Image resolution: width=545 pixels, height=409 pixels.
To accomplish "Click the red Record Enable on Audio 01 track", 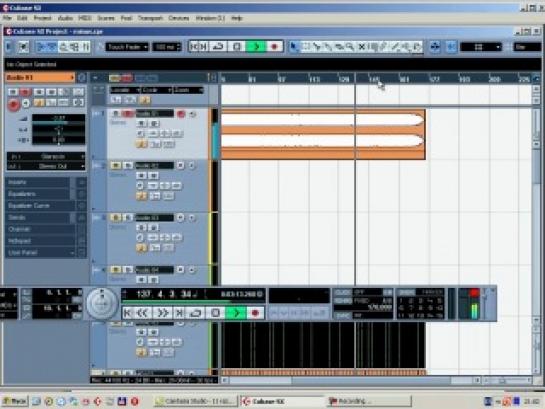I will 181,114.
